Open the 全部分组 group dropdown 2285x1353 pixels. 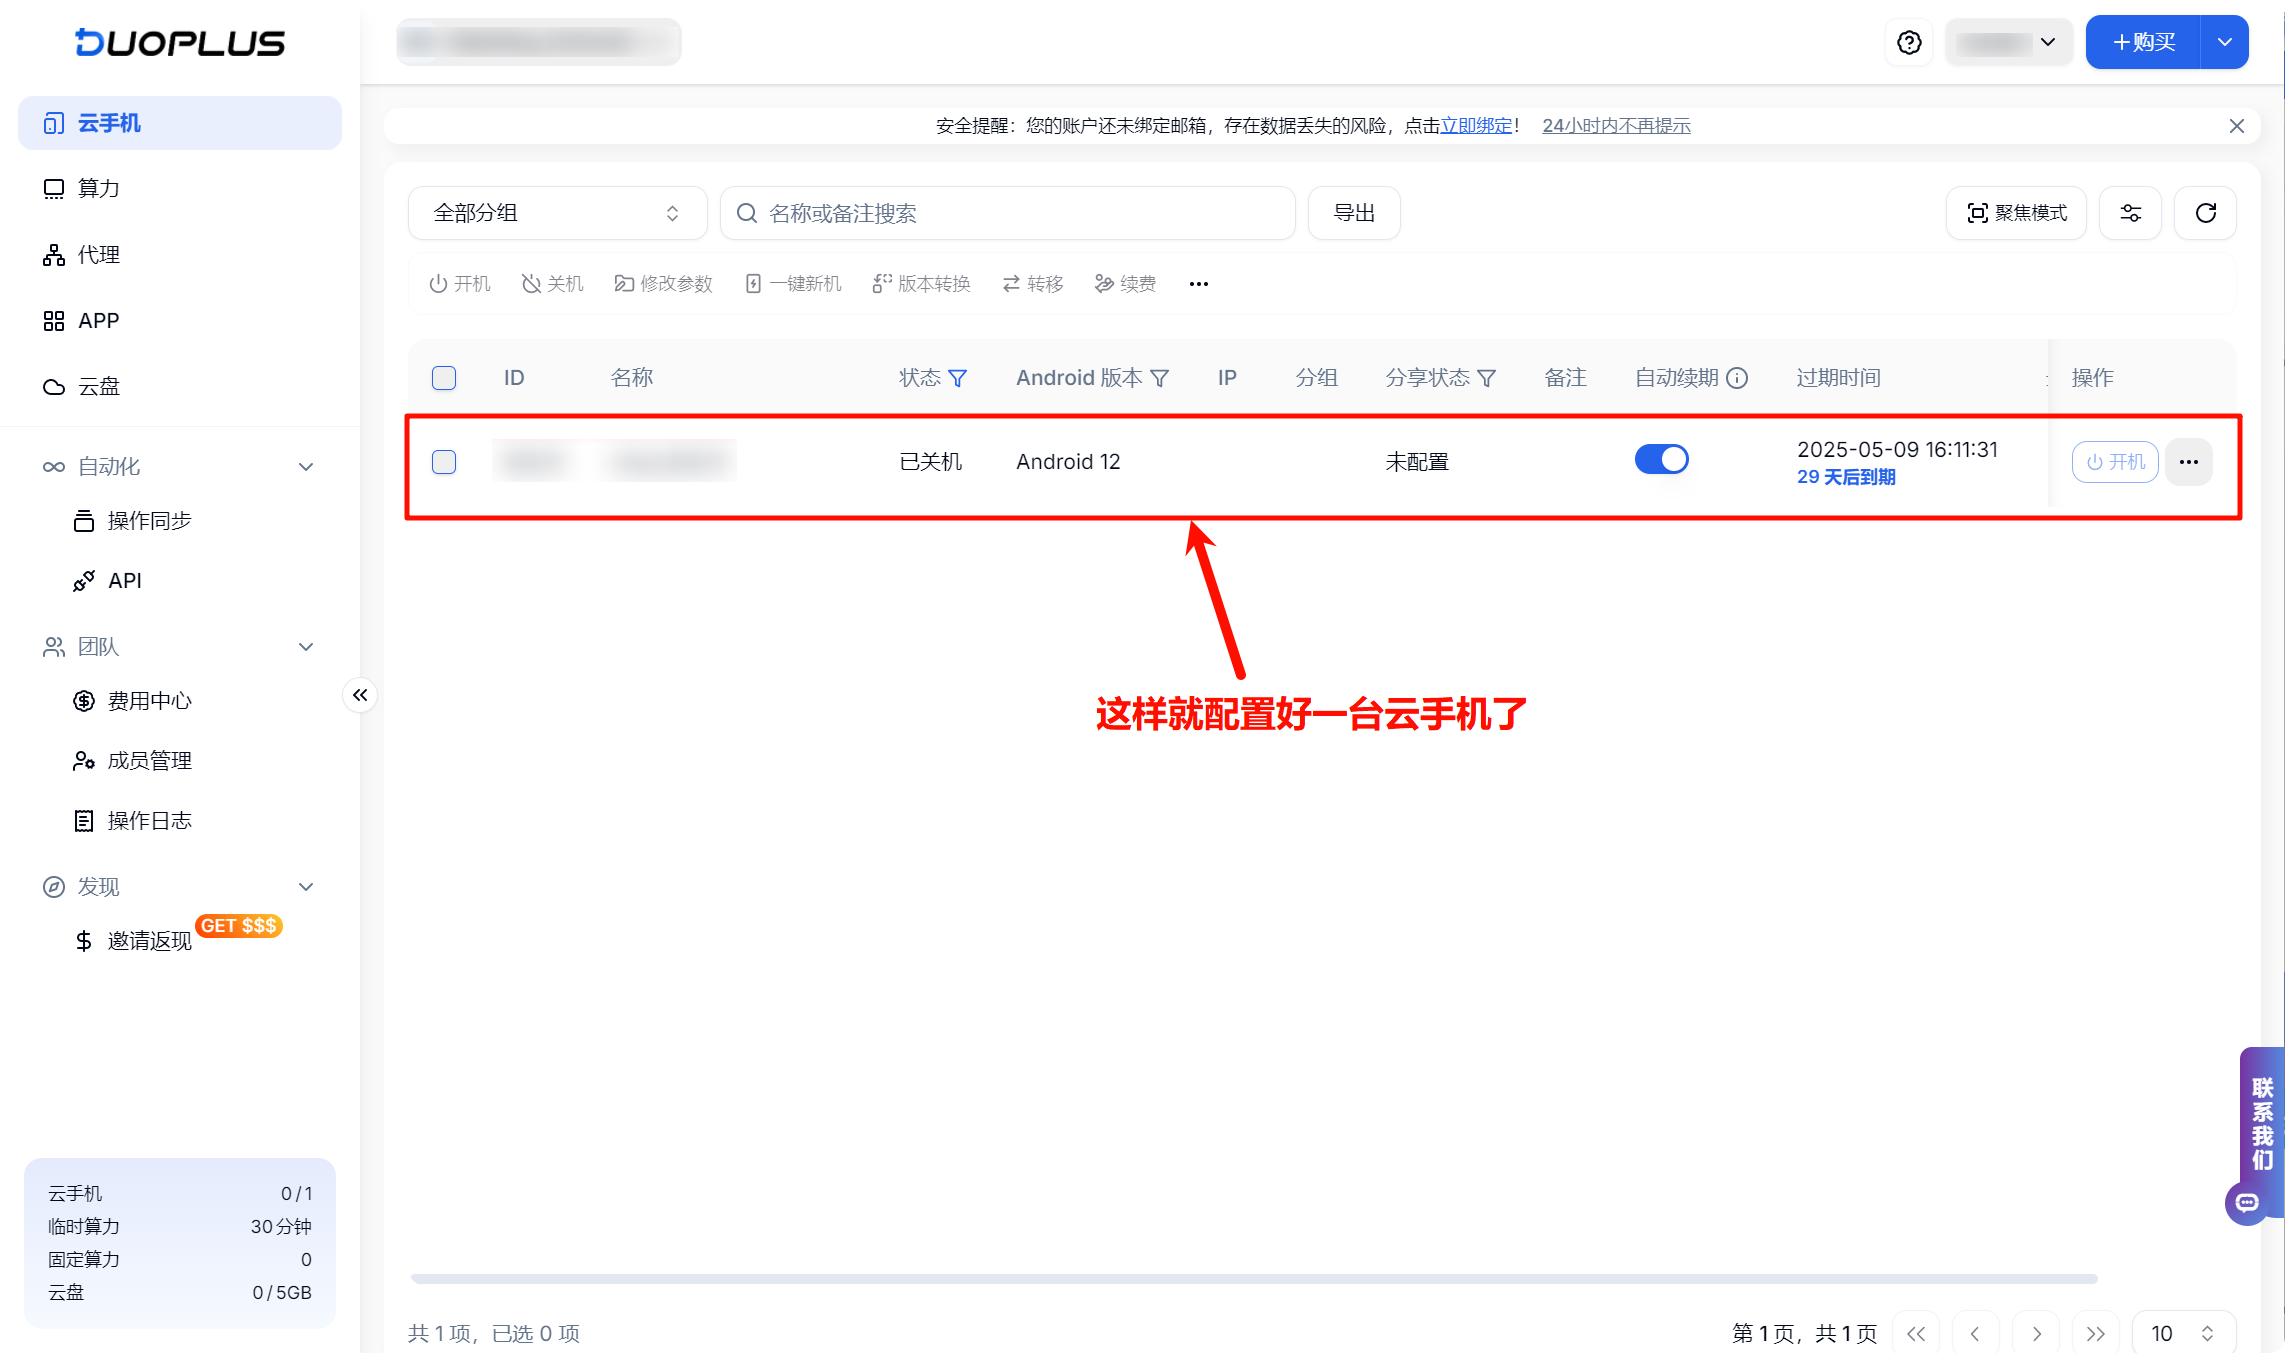556,212
